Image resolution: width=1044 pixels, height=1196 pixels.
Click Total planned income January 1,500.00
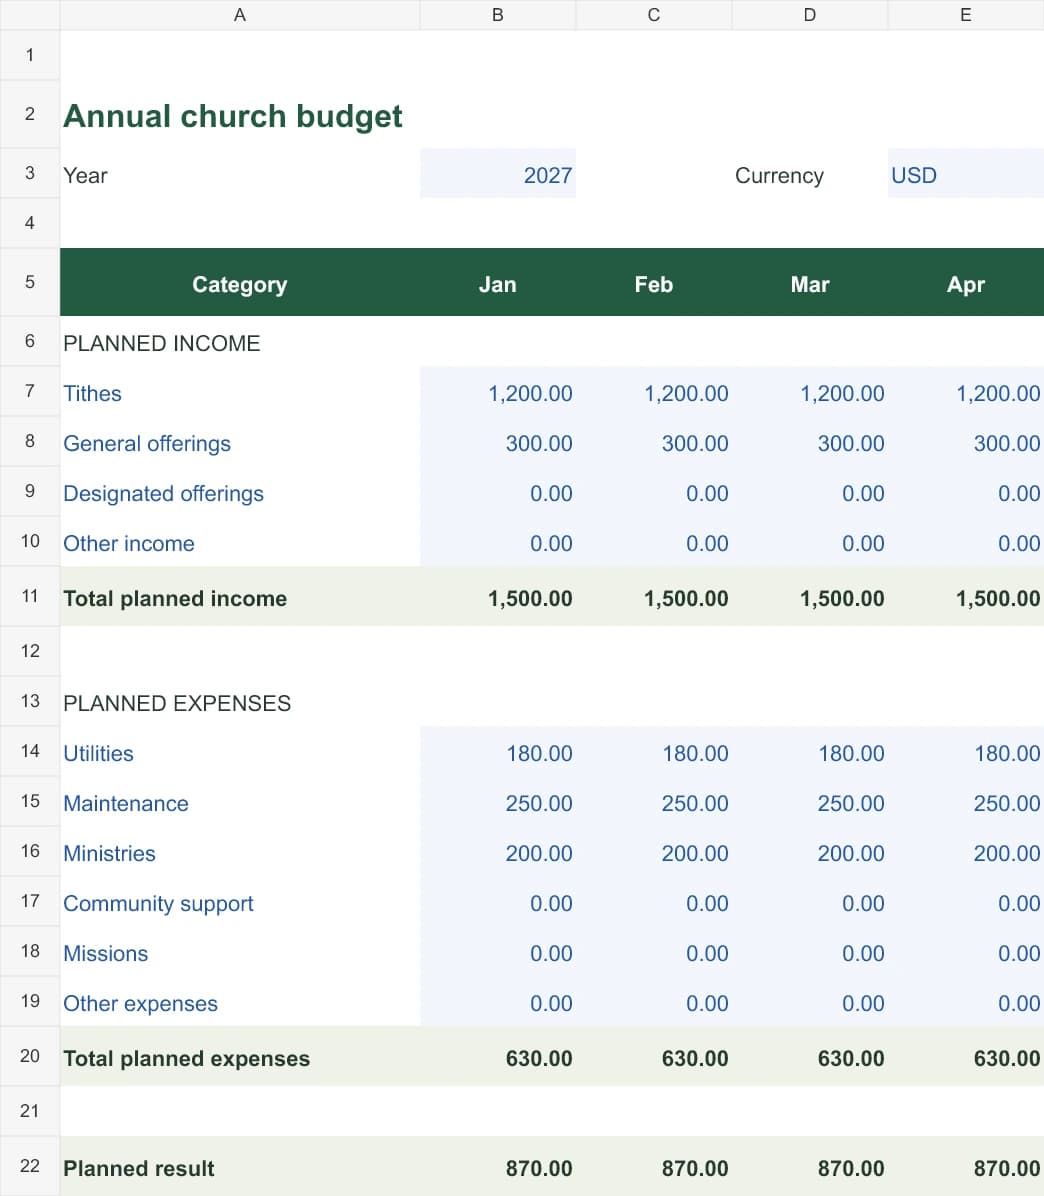(498, 596)
